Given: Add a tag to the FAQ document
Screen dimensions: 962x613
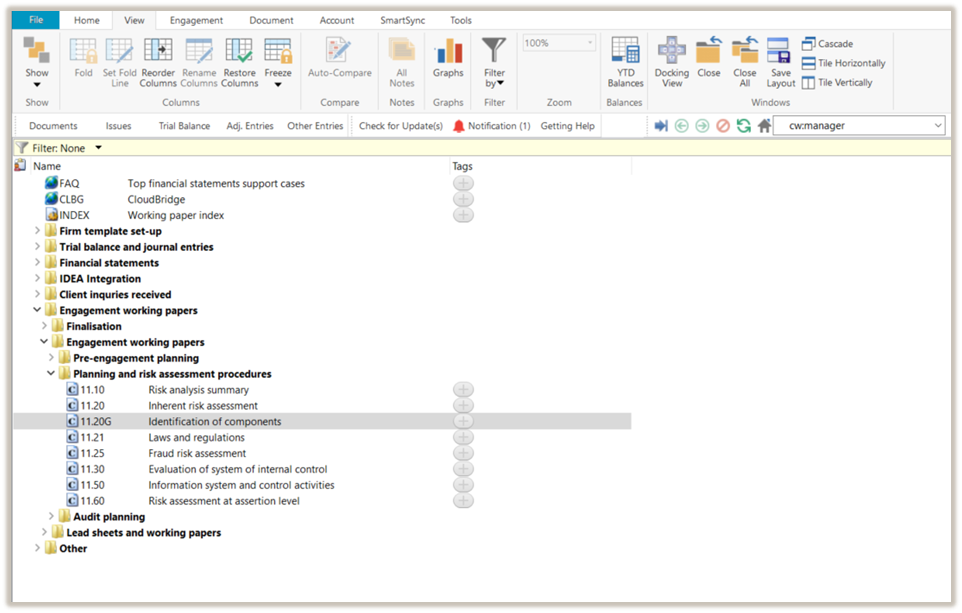Looking at the screenshot, I should [x=463, y=184].
